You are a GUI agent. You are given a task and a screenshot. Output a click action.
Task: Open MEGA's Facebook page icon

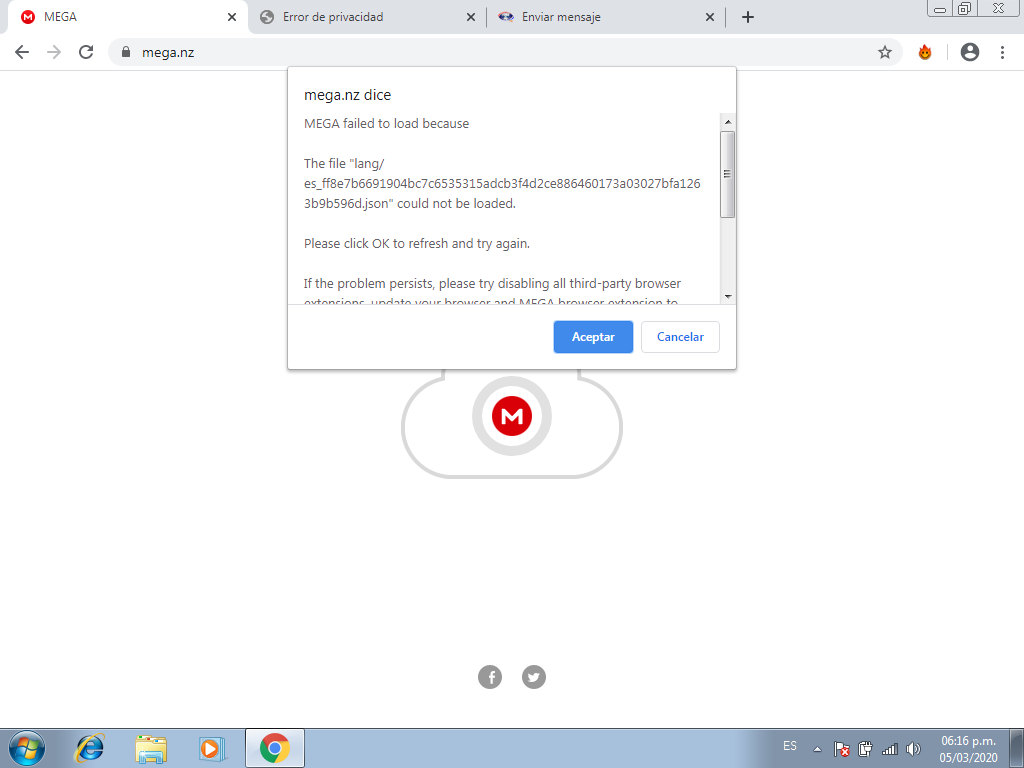click(490, 677)
